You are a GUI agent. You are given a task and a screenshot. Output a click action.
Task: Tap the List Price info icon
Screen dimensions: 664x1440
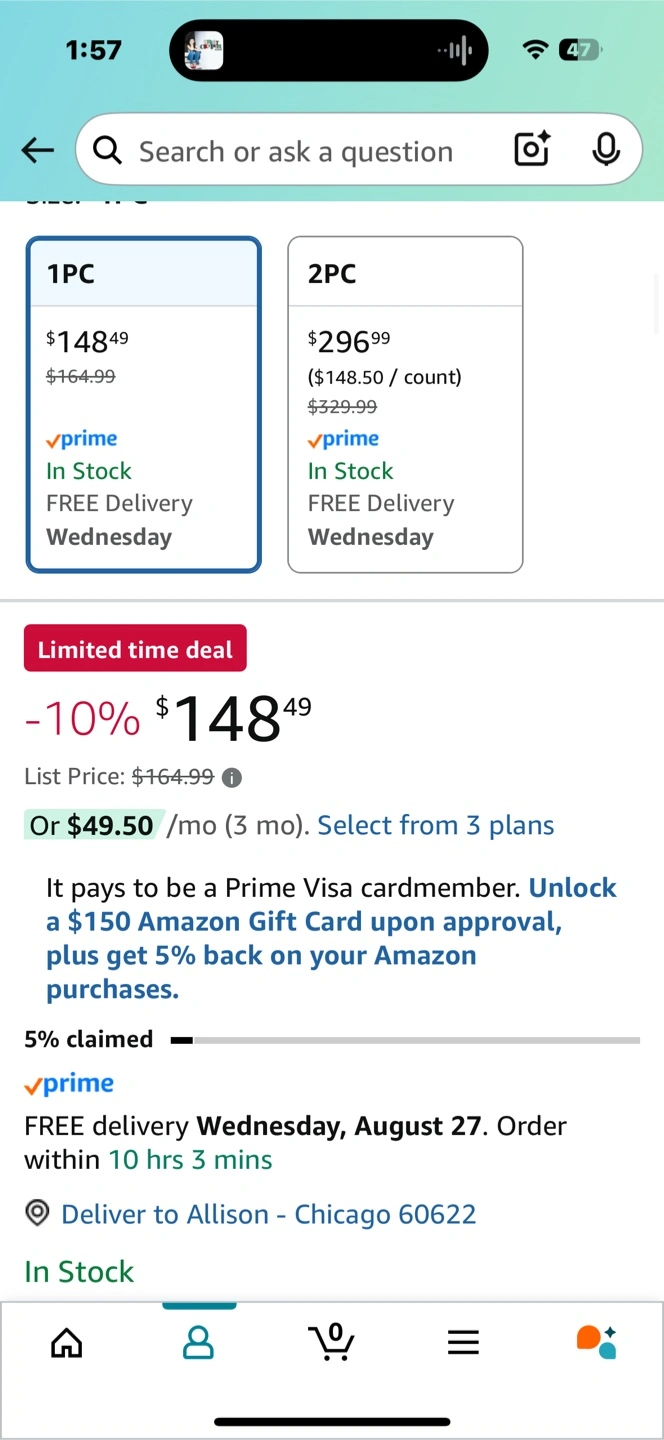232,777
